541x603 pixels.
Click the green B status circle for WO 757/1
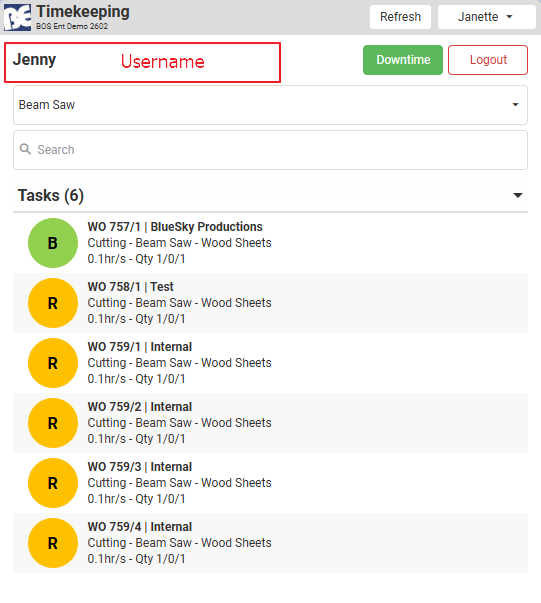coord(53,243)
